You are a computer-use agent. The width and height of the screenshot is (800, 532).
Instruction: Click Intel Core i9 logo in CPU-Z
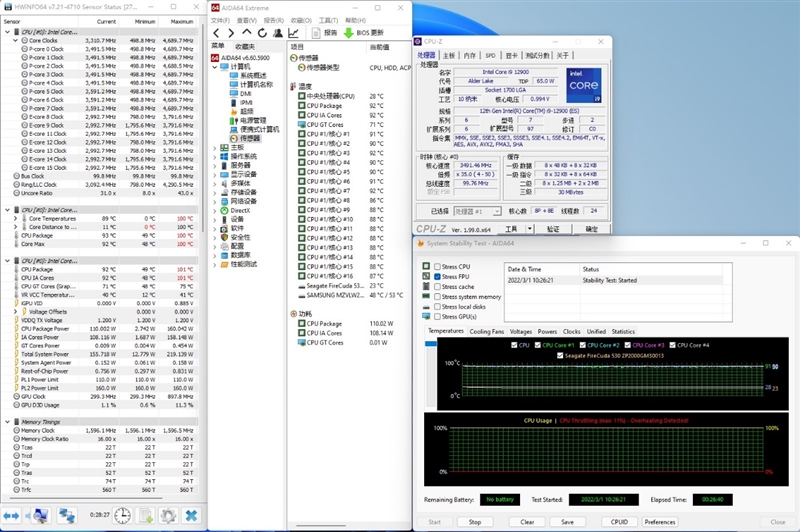point(584,85)
